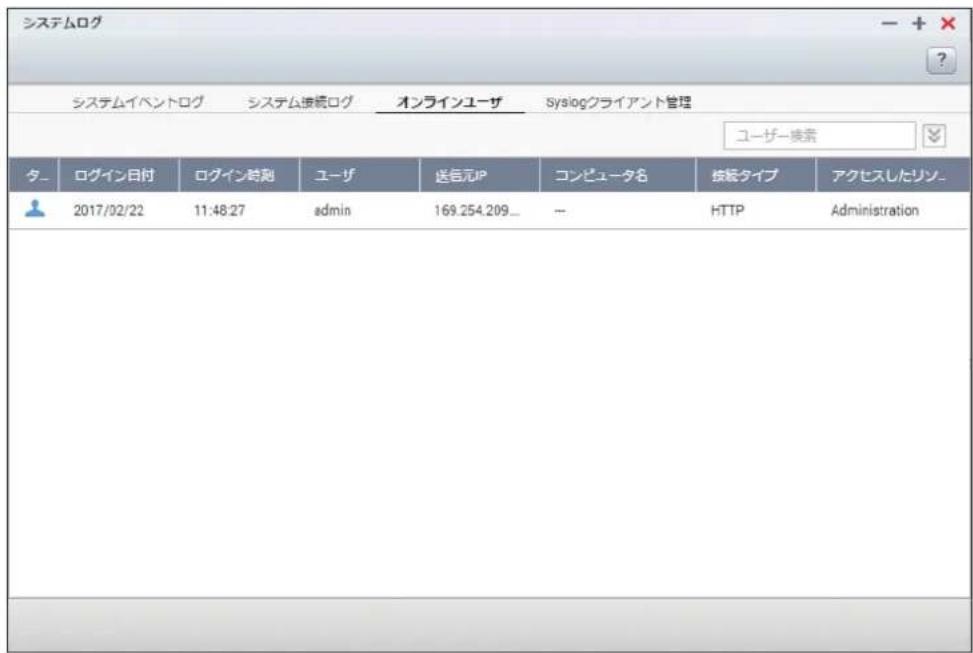Maximize the システムログ window with plus
973x653 pixels.
918,24
